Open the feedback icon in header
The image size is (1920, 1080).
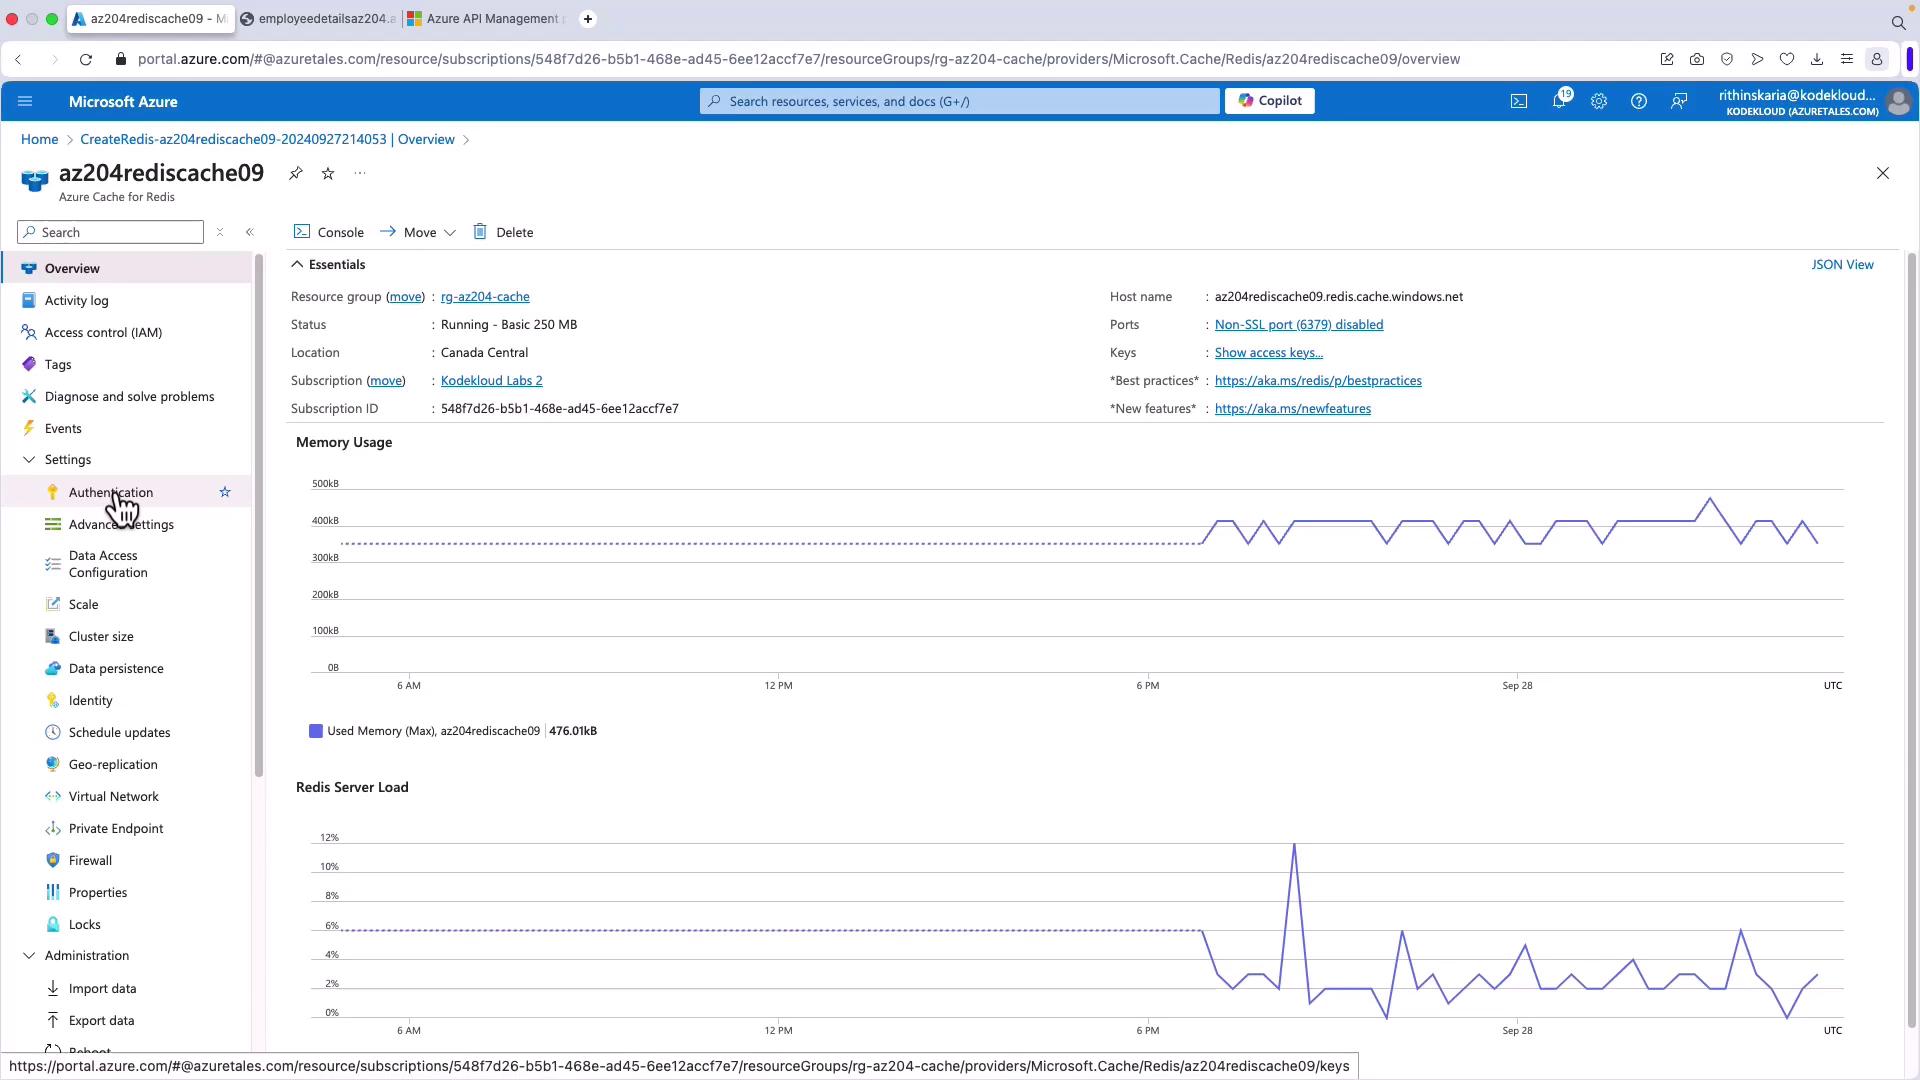point(1679,101)
